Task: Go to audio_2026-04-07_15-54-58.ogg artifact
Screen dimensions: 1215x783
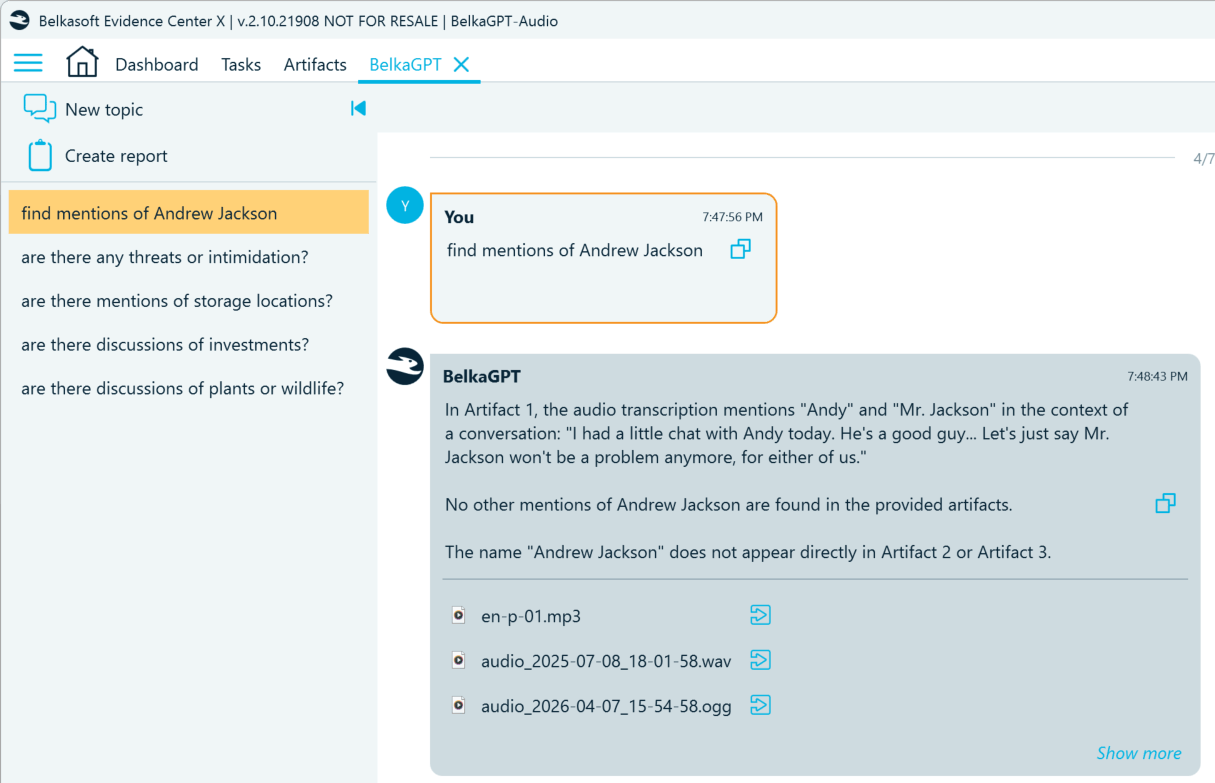Action: pyautogui.click(x=760, y=705)
